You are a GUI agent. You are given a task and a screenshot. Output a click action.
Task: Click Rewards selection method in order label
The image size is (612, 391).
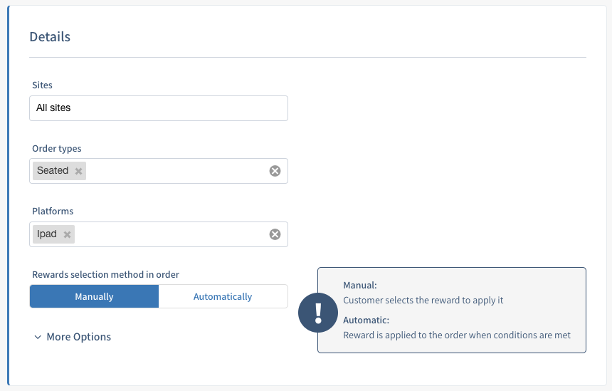pos(105,275)
